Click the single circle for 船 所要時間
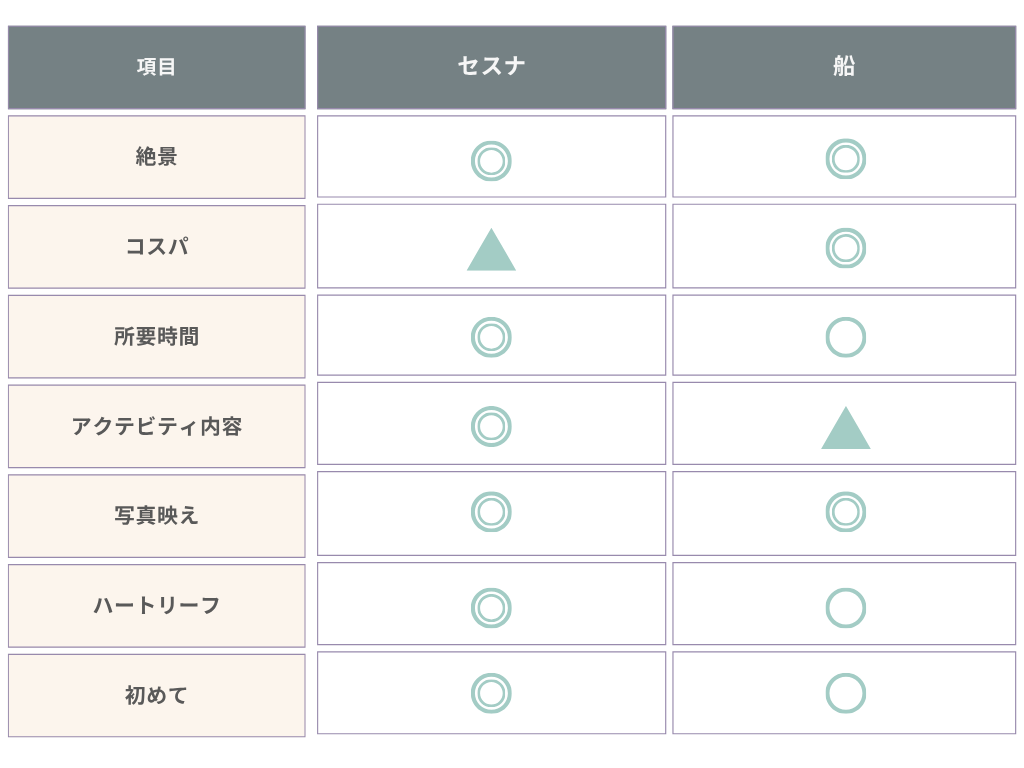 click(846, 337)
